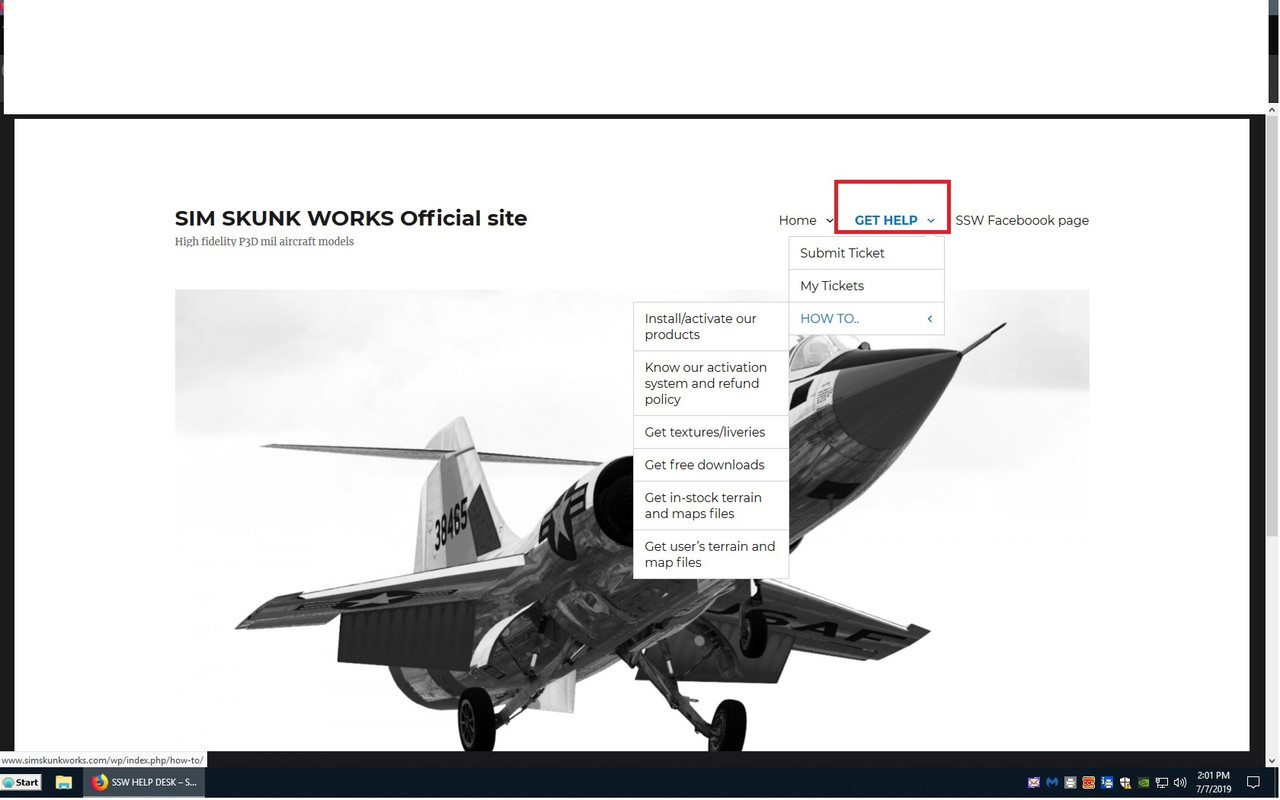Click the SIM SKUNK WORKS Official site title

click(351, 218)
